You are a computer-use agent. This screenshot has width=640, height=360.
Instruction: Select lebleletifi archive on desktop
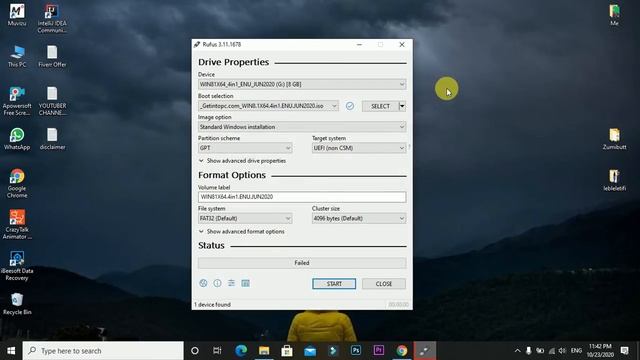(614, 180)
